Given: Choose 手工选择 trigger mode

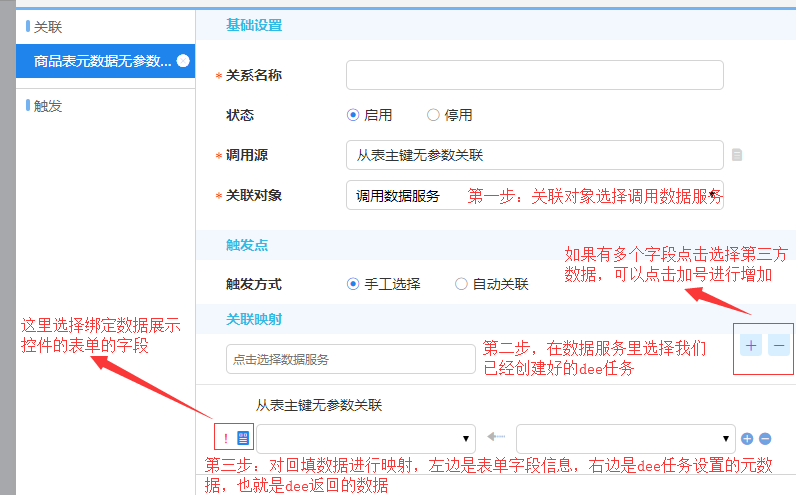Looking at the screenshot, I should pyautogui.click(x=353, y=284).
